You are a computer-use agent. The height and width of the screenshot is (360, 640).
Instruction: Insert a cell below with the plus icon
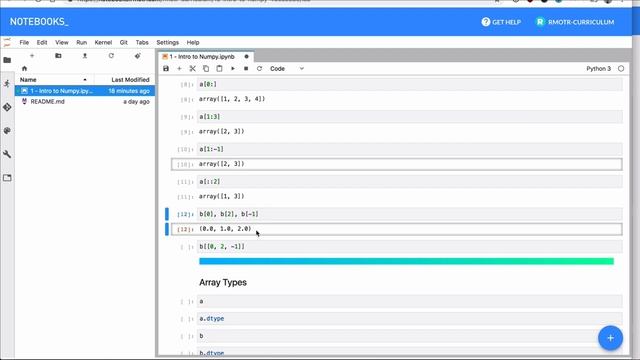point(179,69)
